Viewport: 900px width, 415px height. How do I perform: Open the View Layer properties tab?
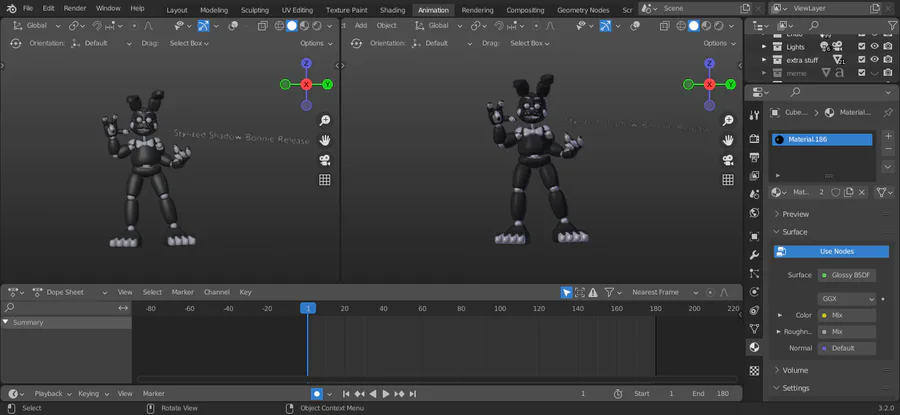click(754, 176)
